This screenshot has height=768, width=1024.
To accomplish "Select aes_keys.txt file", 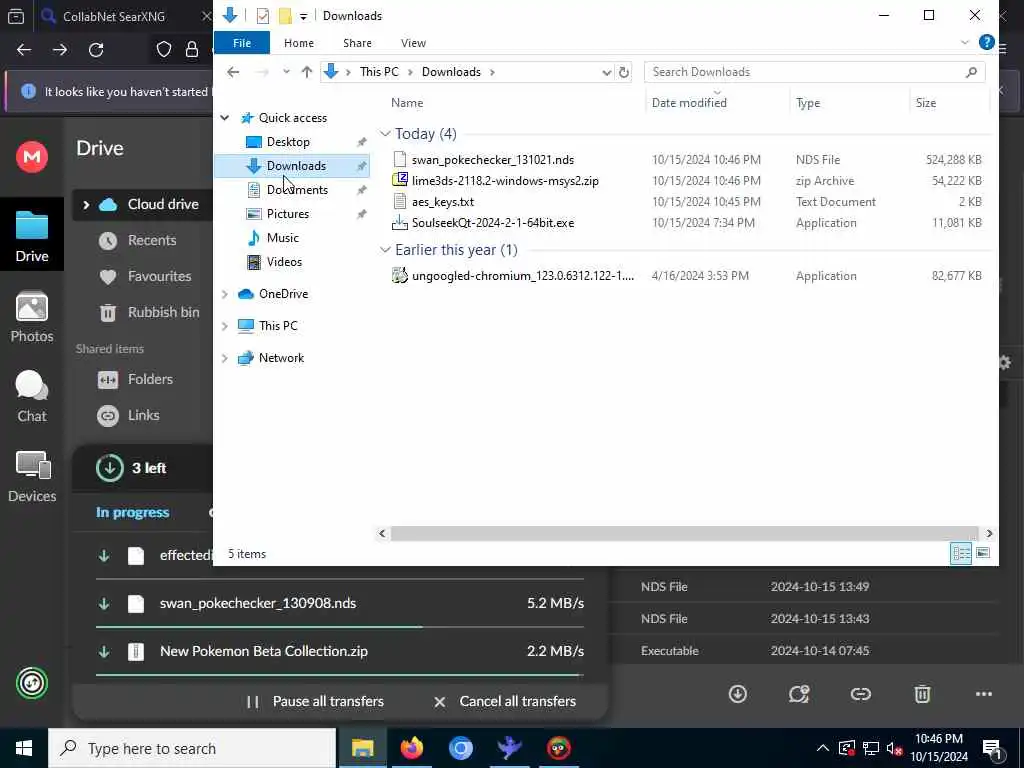I will click(x=443, y=202).
